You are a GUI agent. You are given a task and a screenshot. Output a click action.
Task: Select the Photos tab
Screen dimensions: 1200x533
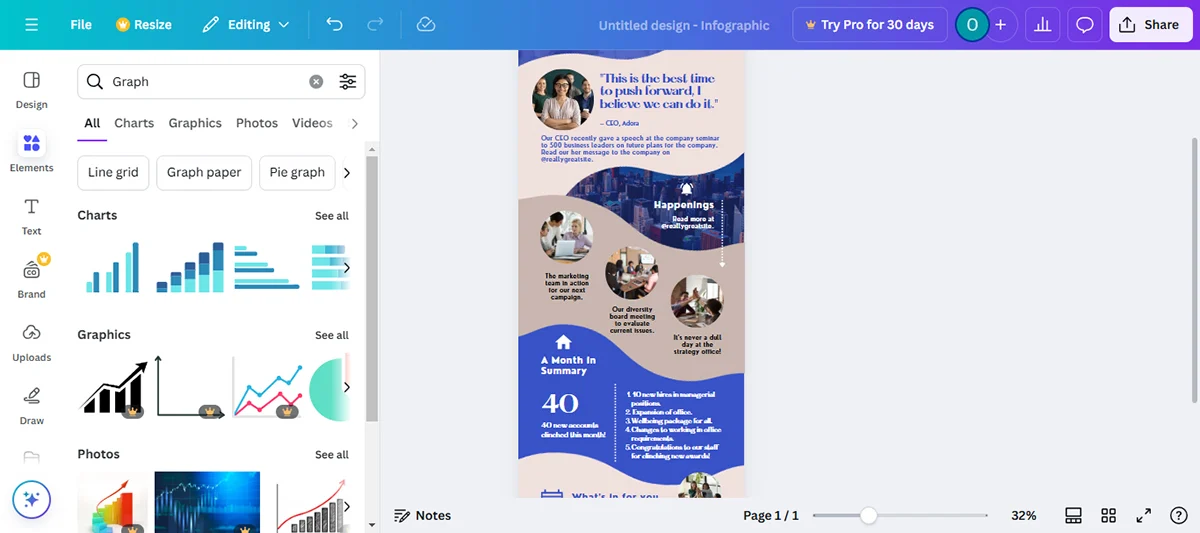point(257,123)
